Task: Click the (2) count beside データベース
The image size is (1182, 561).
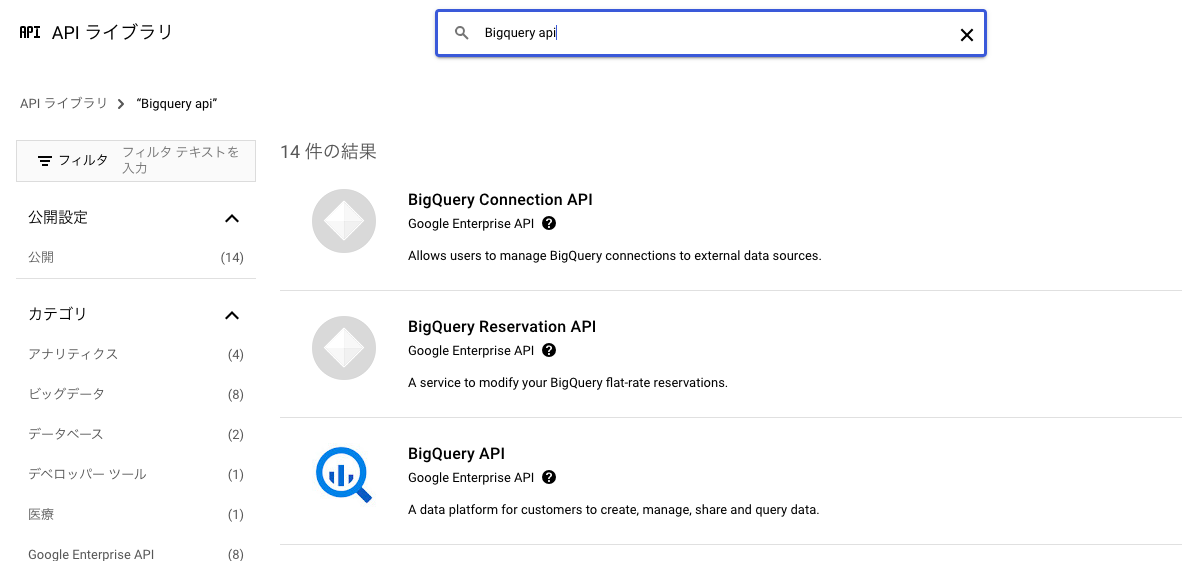Action: click(x=236, y=434)
